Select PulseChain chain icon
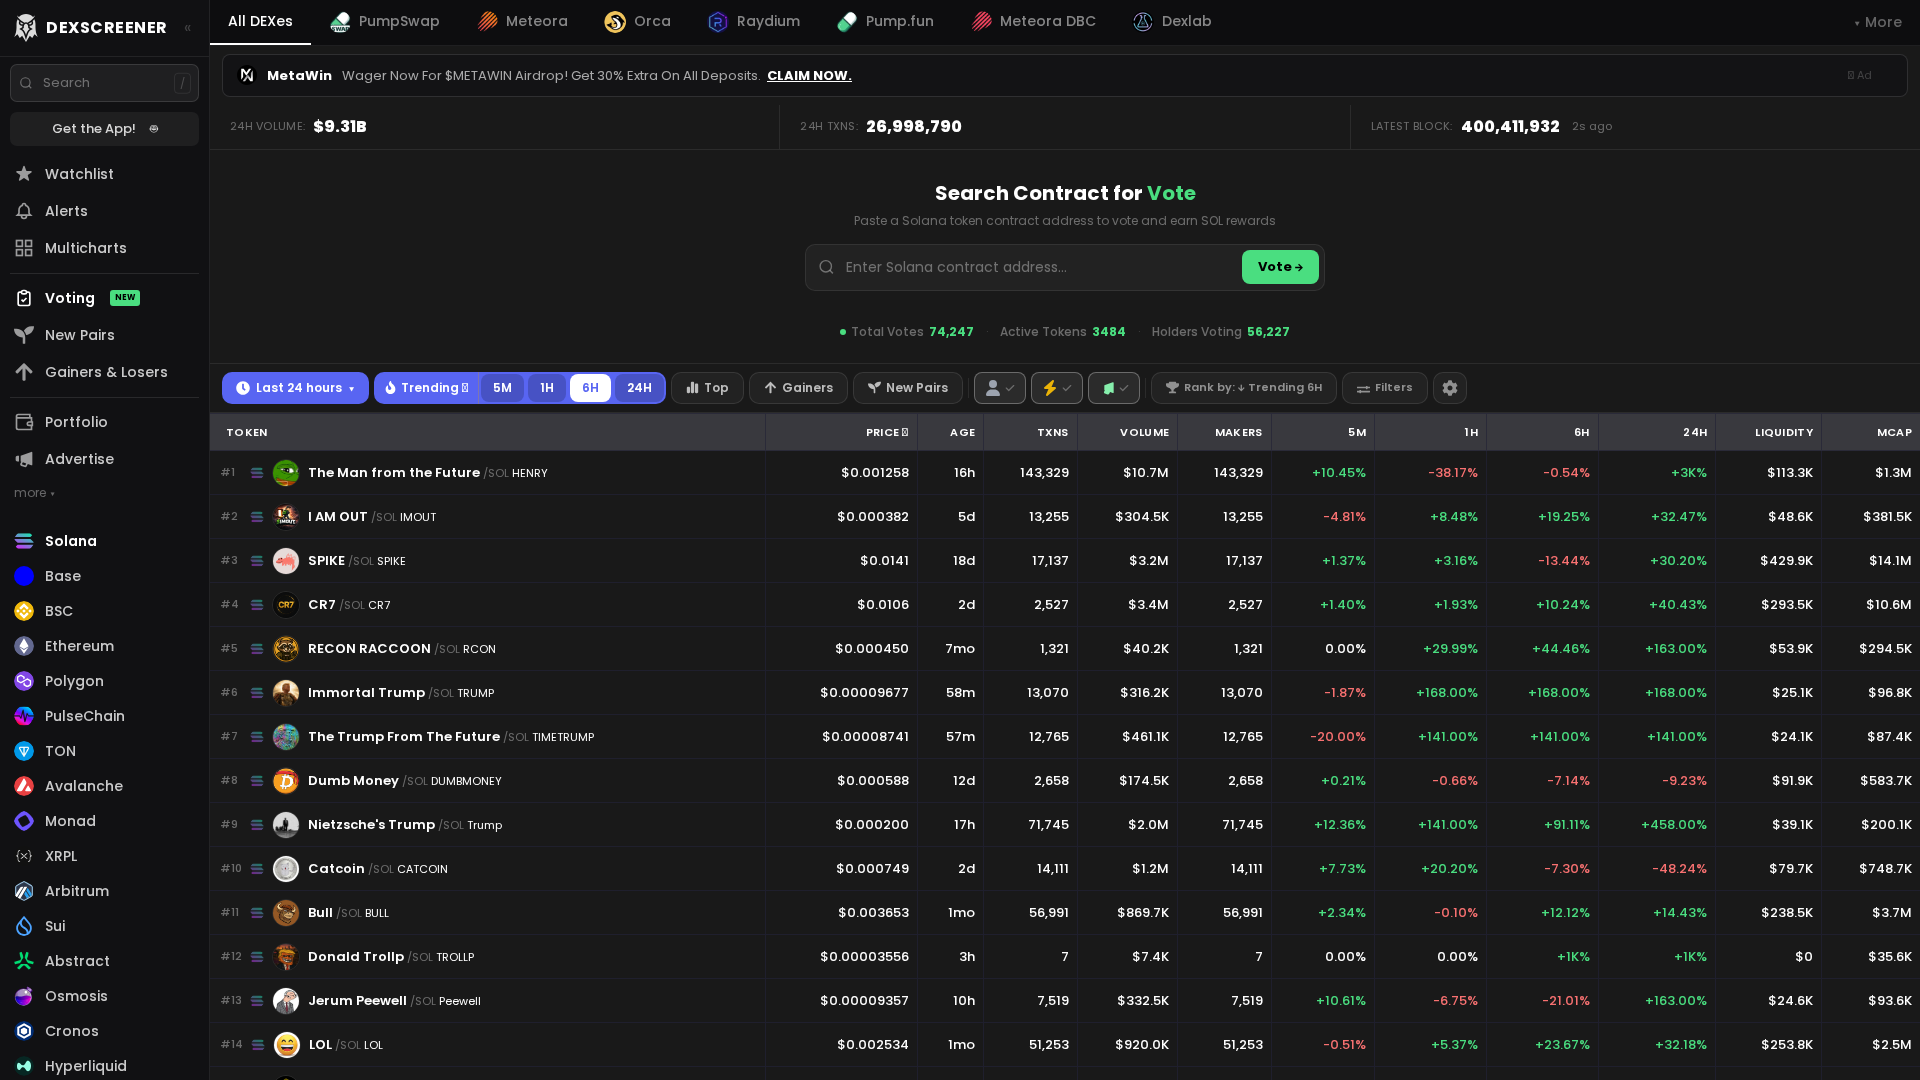Viewport: 1920px width, 1080px height. (x=24, y=716)
